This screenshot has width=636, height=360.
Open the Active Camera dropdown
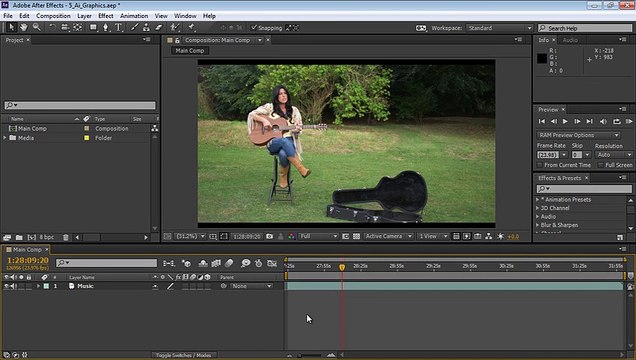point(388,236)
